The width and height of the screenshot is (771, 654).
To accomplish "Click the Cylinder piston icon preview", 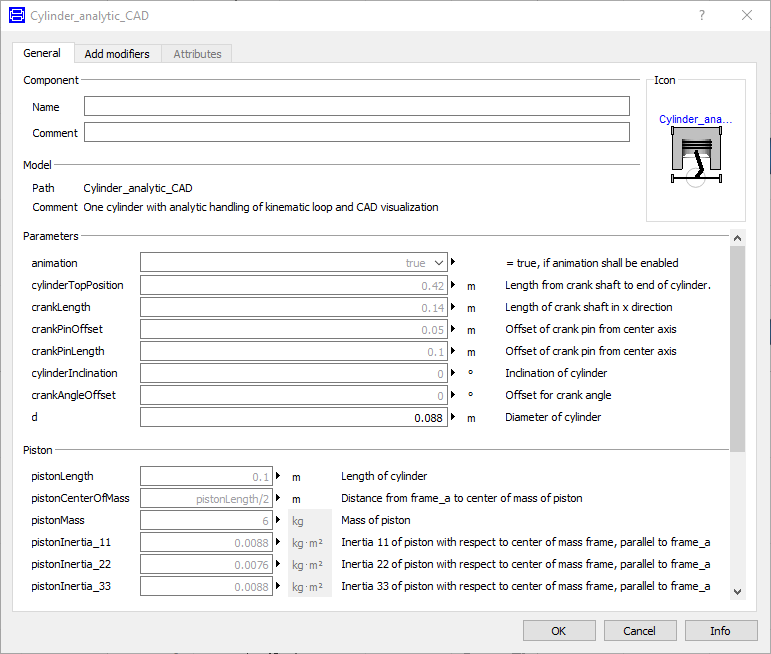I will tap(696, 156).
